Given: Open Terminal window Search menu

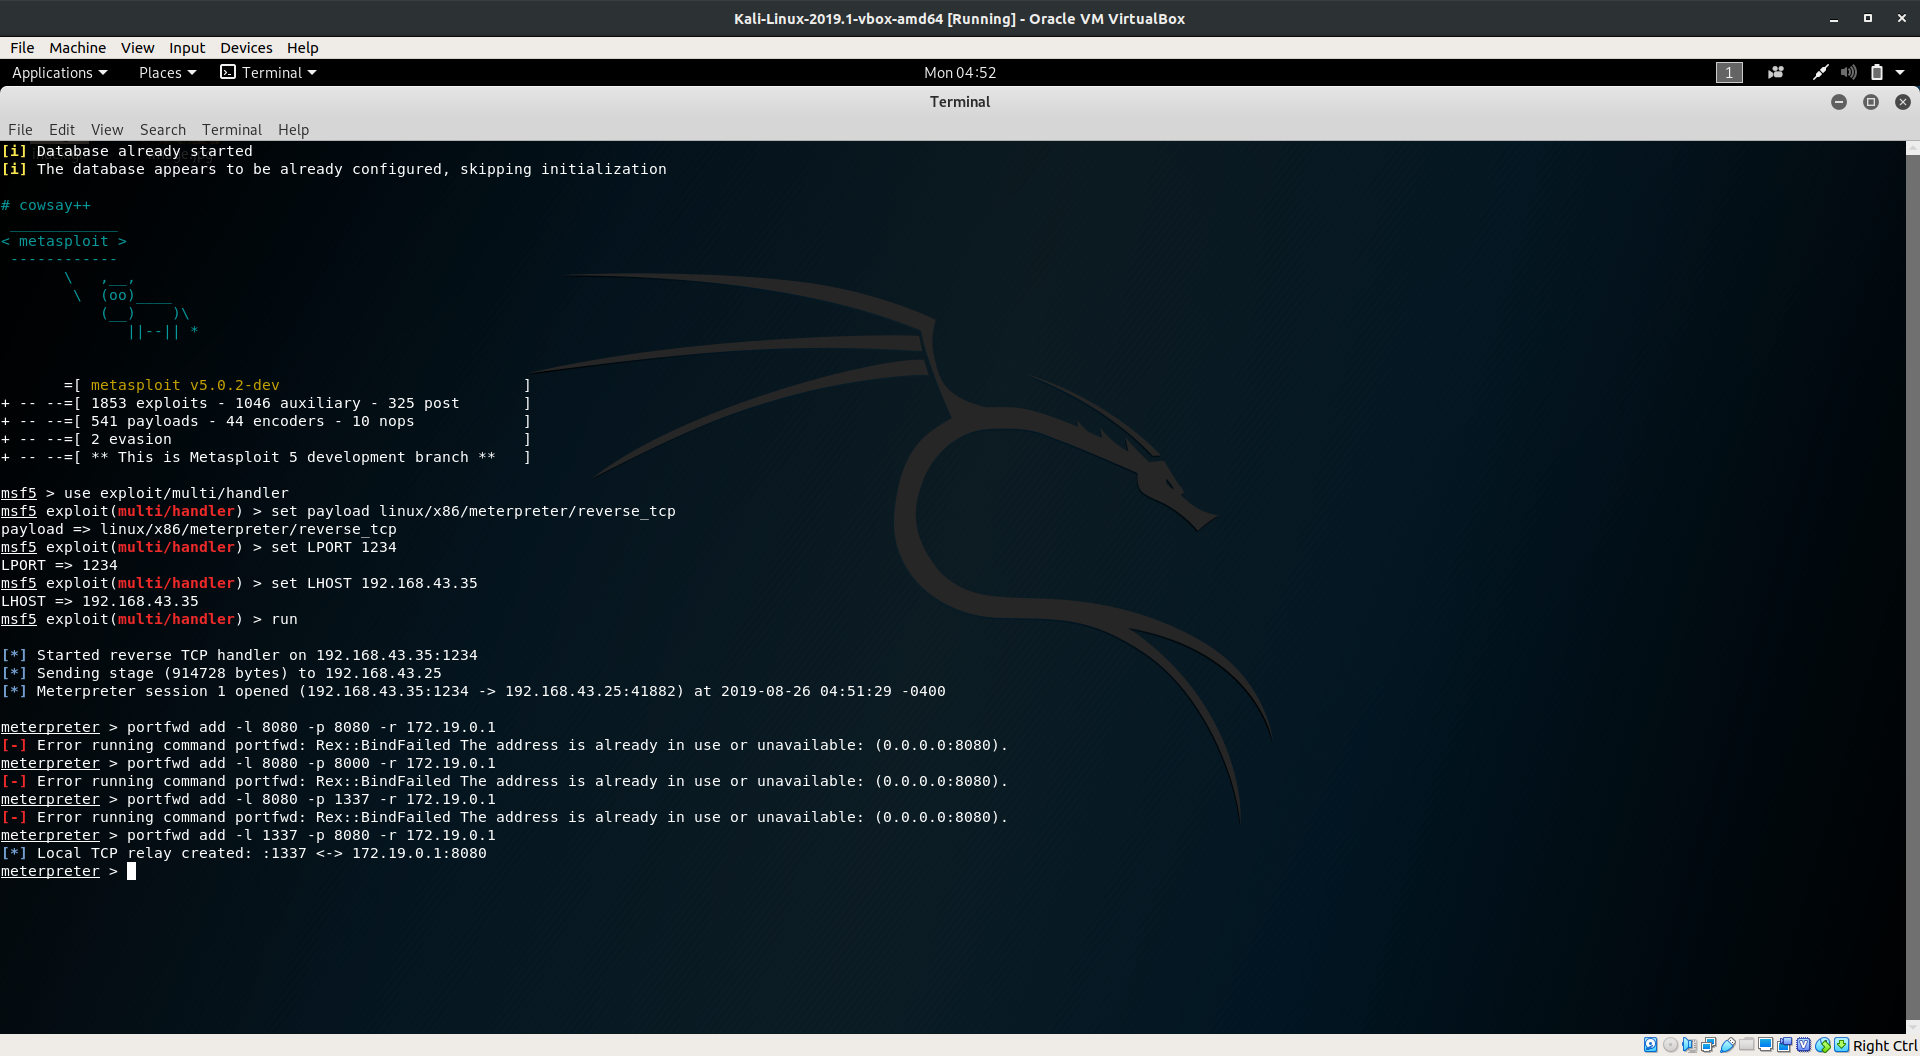Looking at the screenshot, I should [x=163, y=130].
